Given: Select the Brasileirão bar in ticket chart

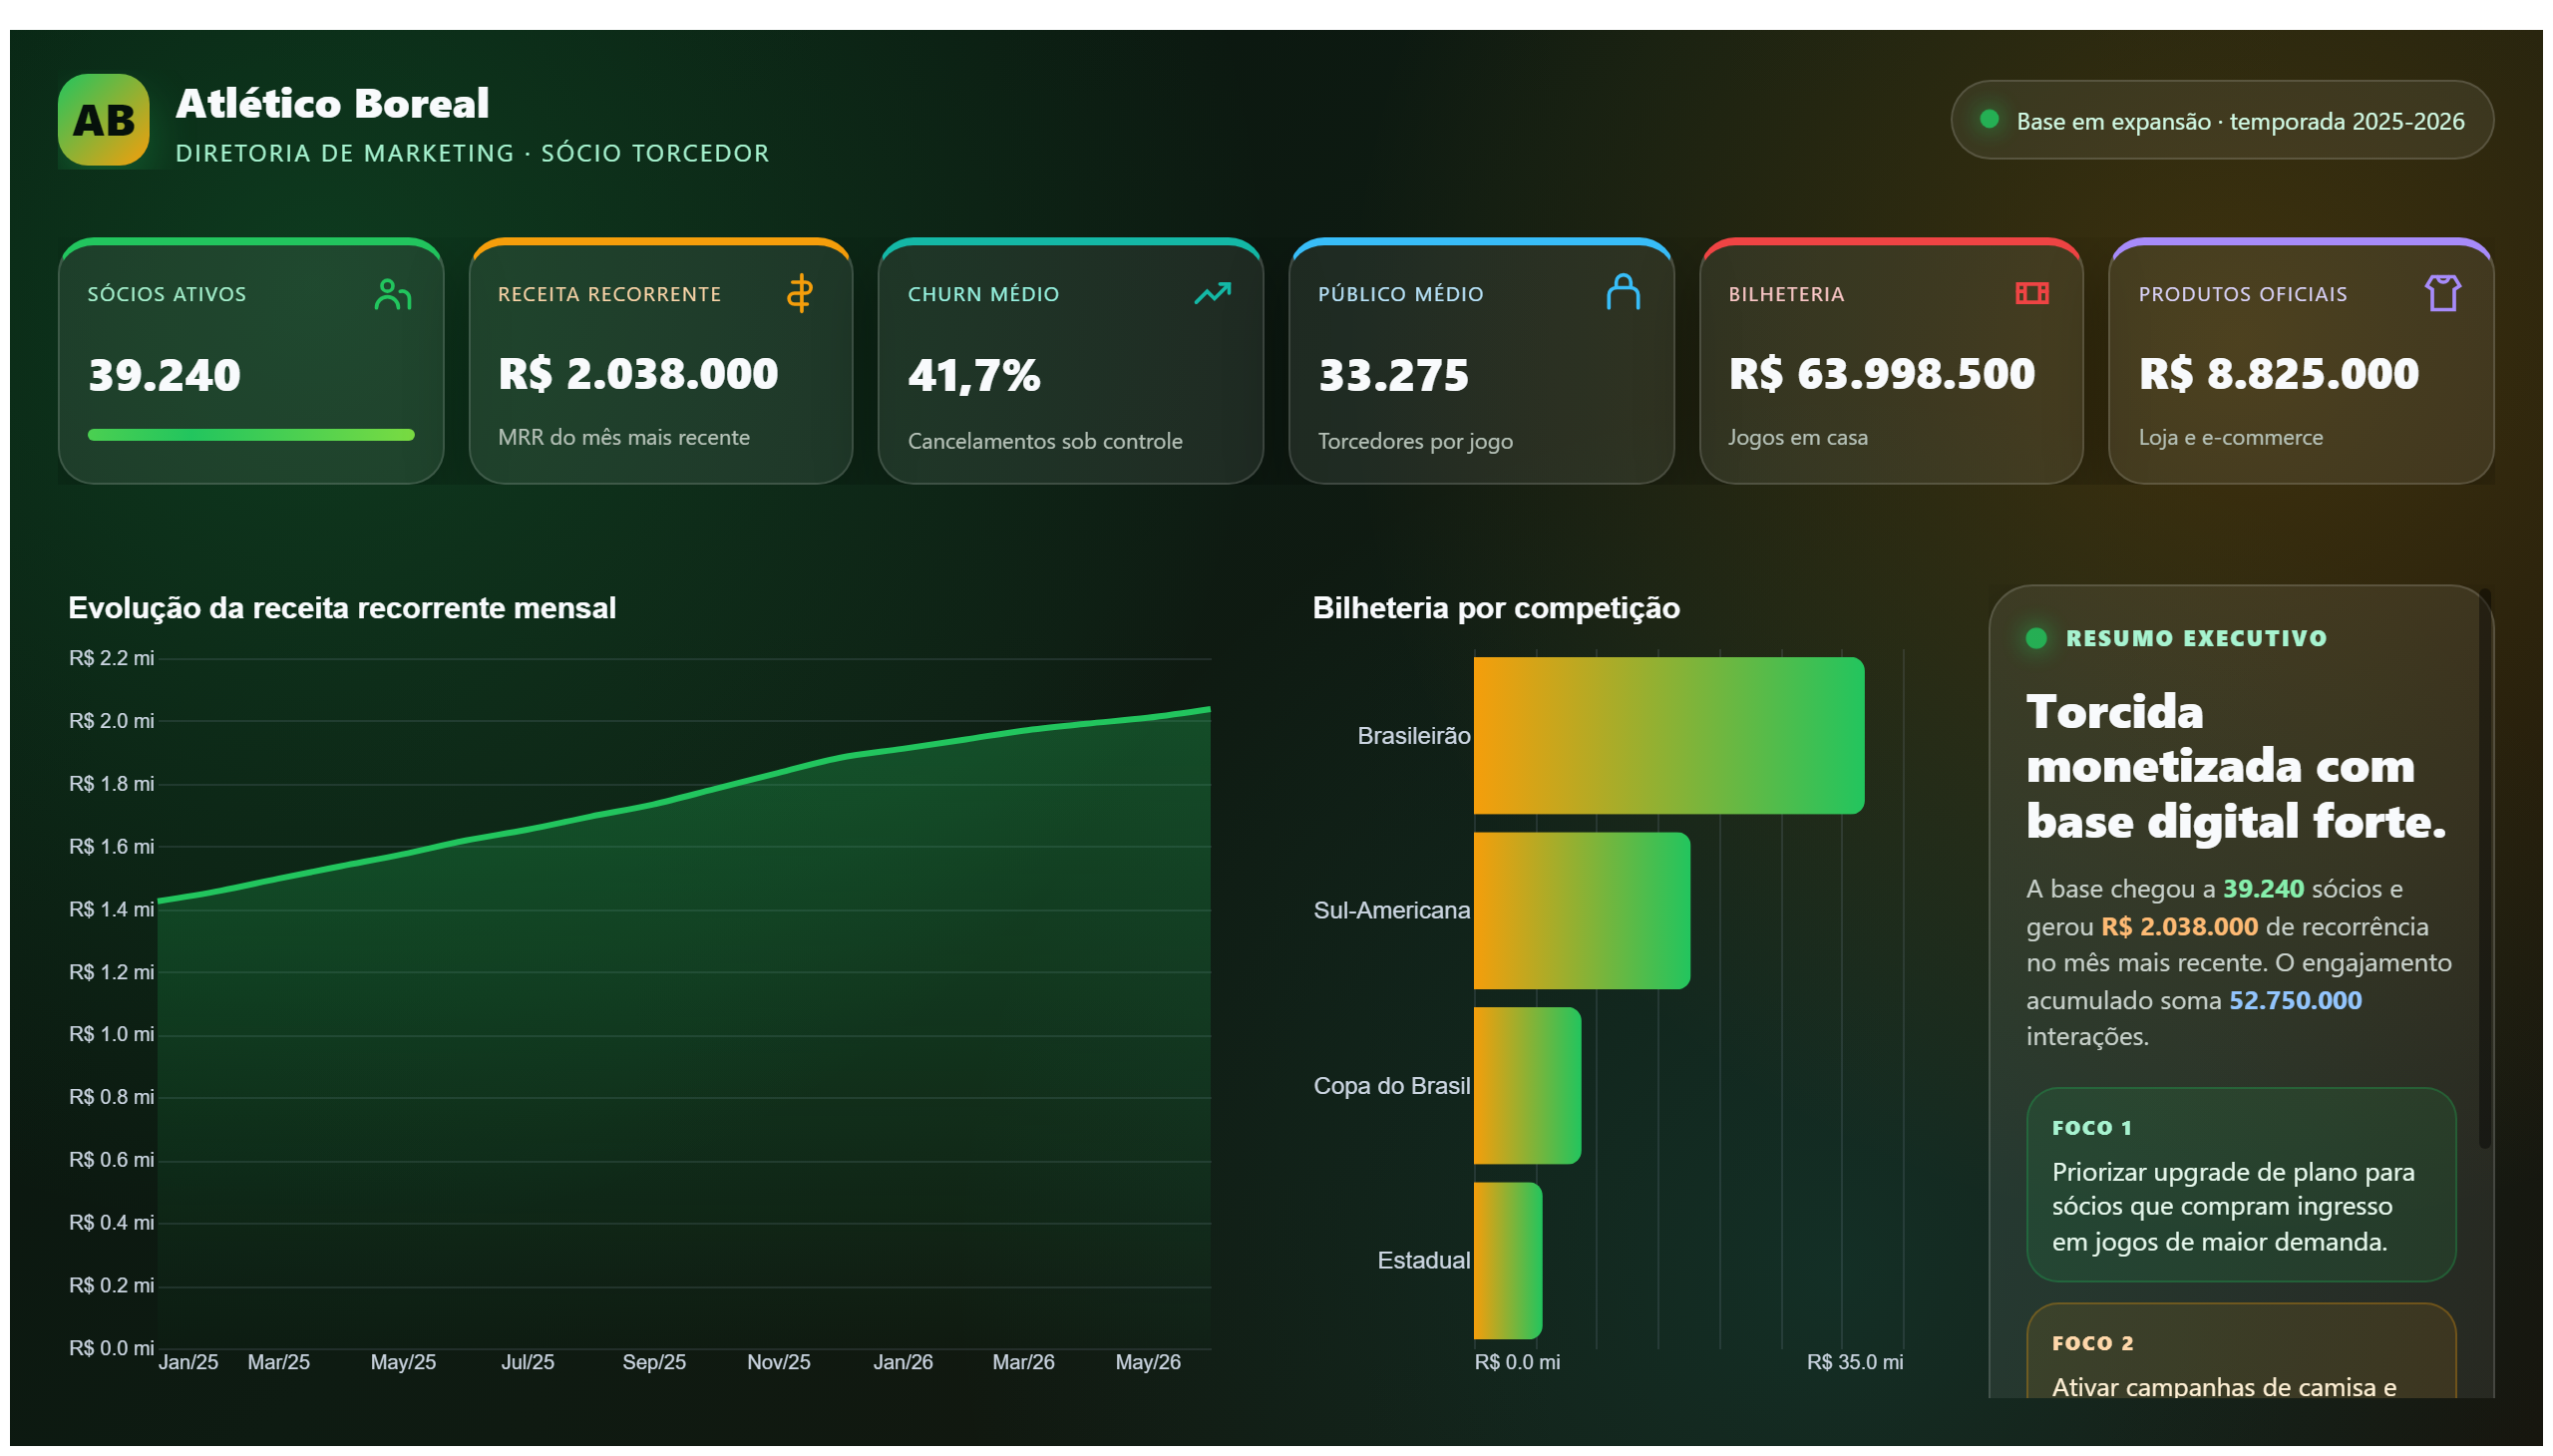Looking at the screenshot, I should tap(1669, 735).
